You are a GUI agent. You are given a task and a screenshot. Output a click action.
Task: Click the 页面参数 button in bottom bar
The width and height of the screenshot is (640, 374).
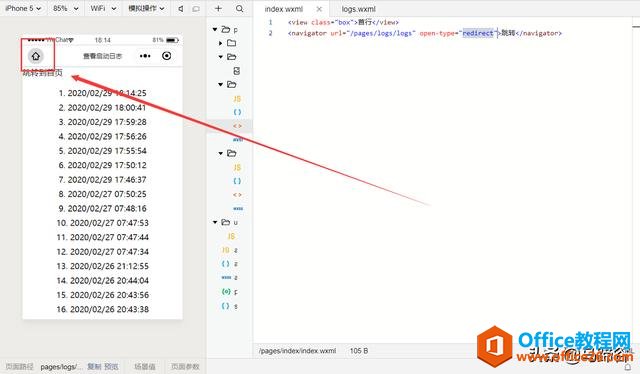[185, 367]
